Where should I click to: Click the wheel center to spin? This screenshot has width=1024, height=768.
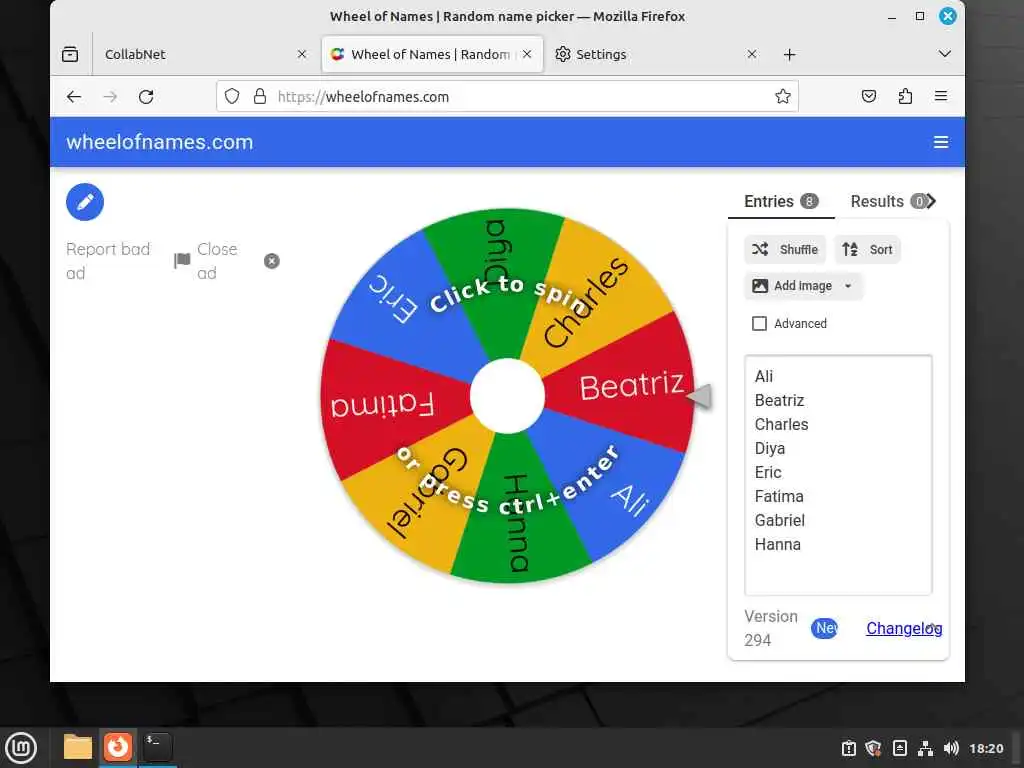tap(507, 396)
